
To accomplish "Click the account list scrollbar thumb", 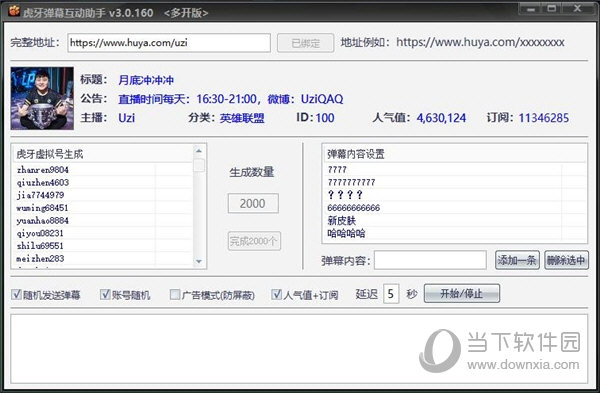I will pos(199,165).
